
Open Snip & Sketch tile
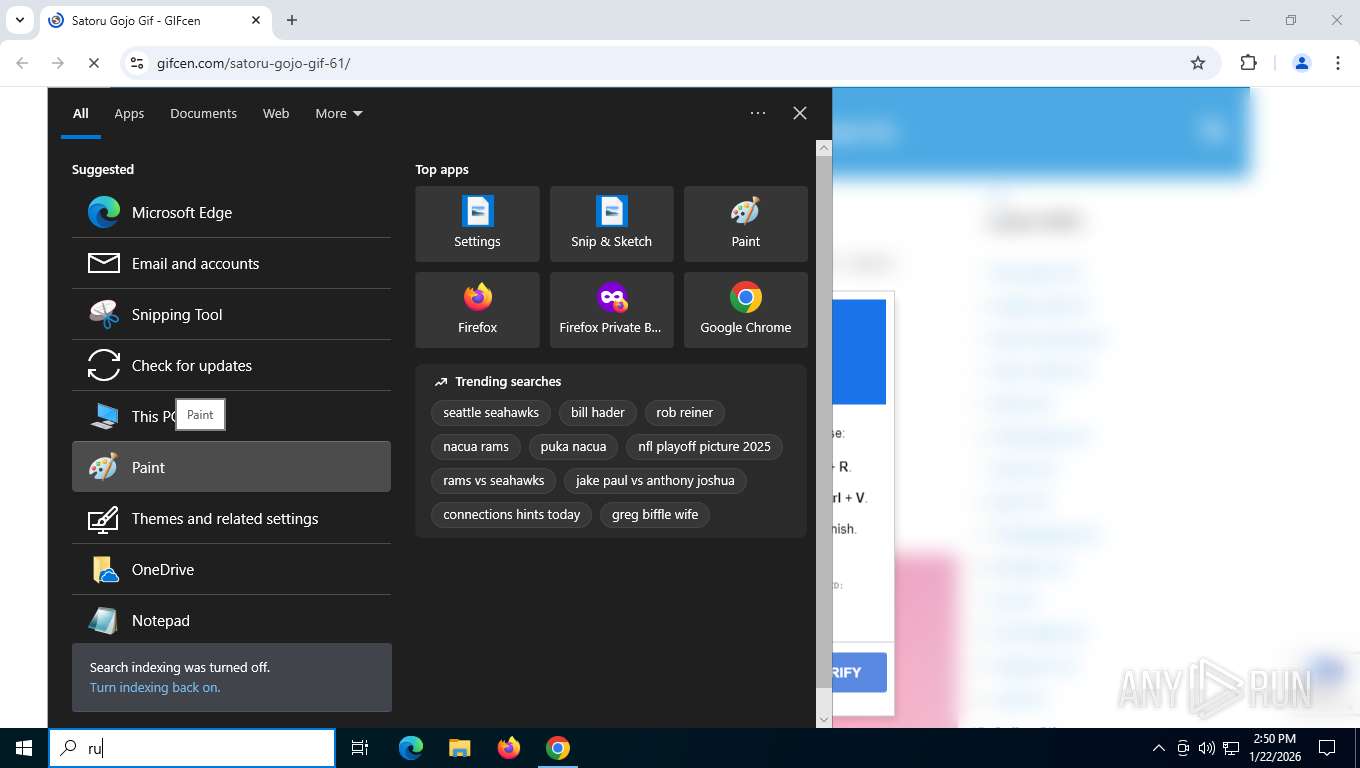point(611,224)
